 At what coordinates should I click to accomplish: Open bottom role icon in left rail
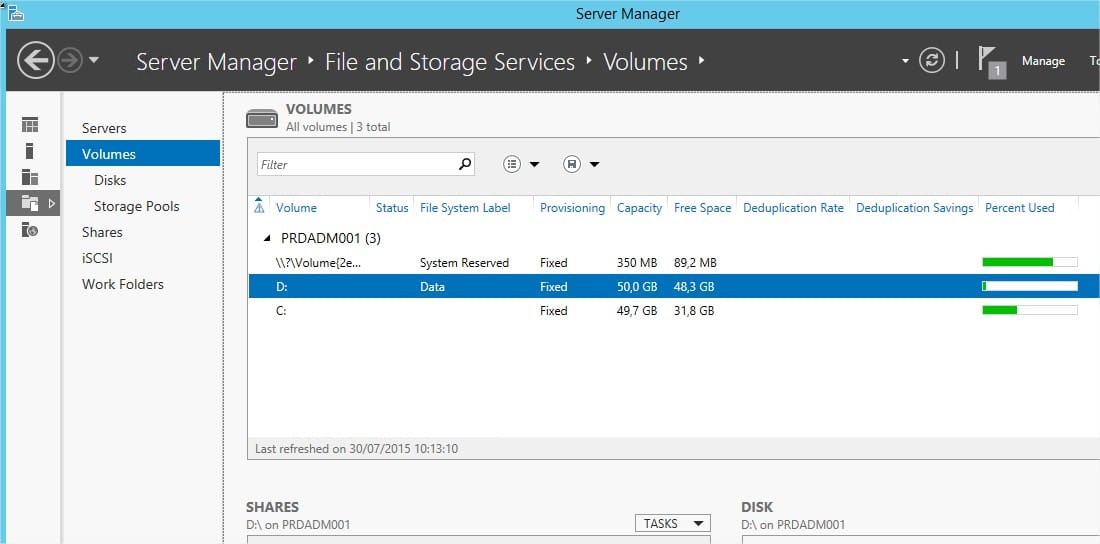(x=29, y=229)
